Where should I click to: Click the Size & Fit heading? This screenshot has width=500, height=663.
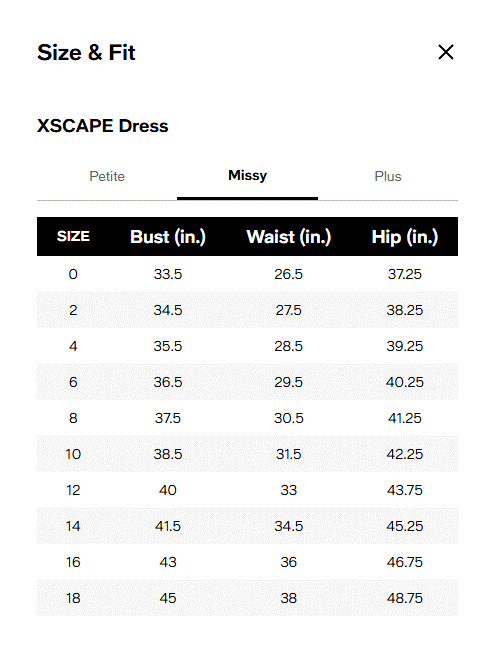(86, 53)
